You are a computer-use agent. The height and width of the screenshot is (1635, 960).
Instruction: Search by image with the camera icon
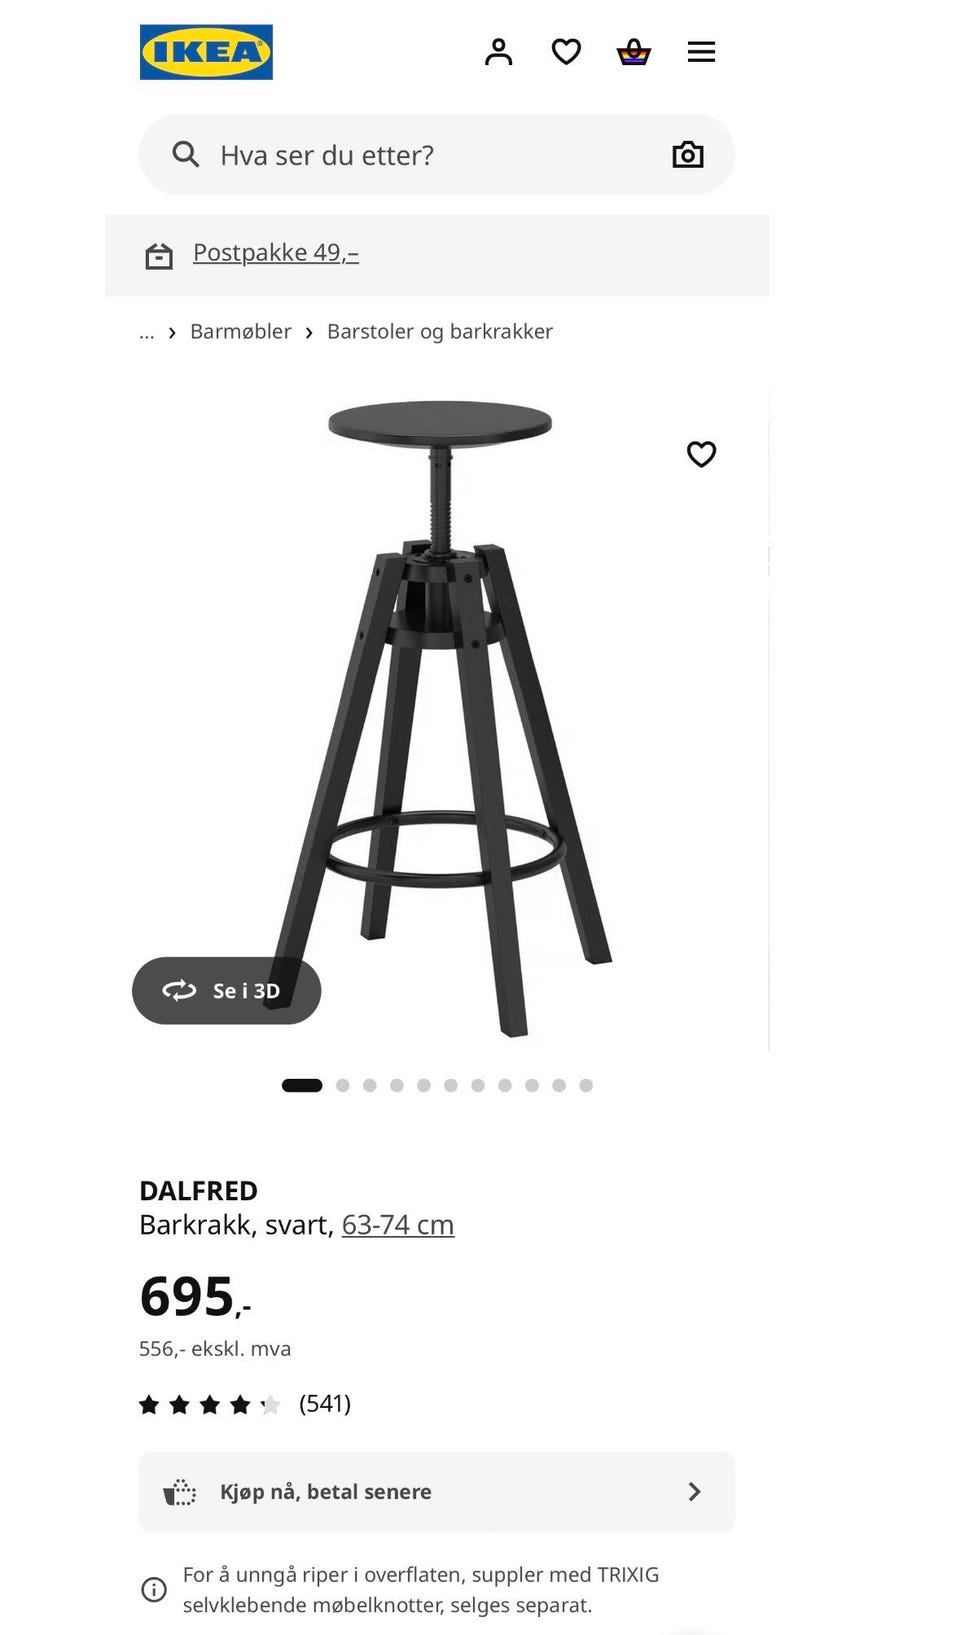[688, 154]
